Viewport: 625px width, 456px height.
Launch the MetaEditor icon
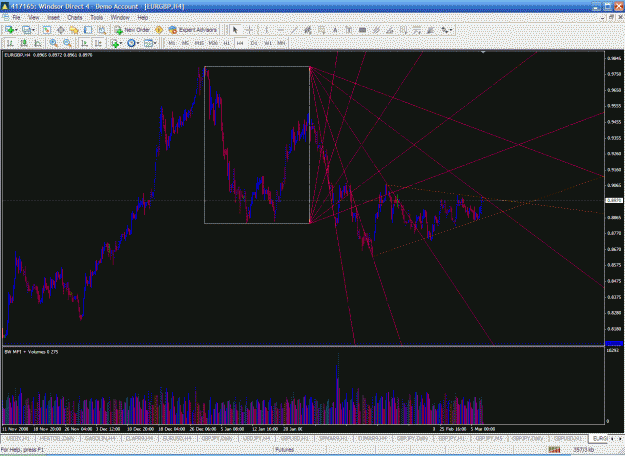[x=159, y=30]
